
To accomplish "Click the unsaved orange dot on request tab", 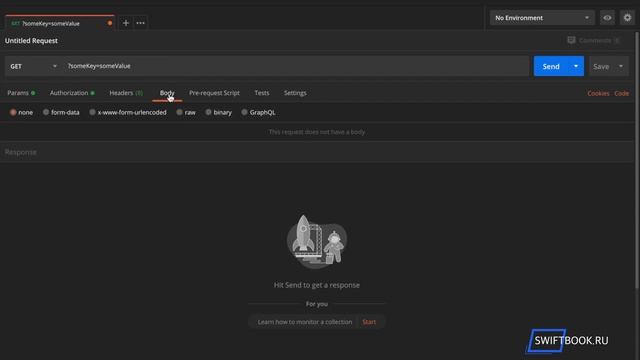I will pos(110,23).
